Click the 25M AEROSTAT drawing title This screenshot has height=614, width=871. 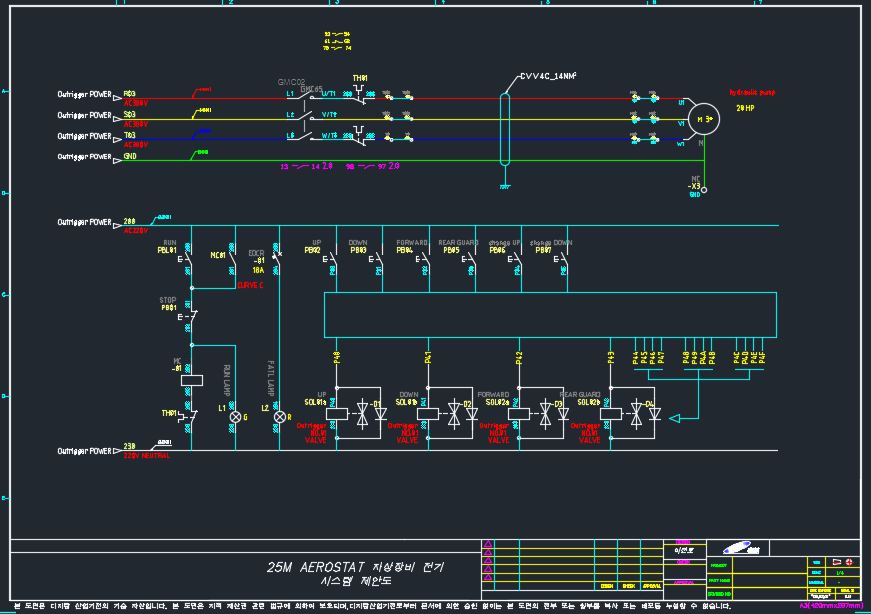coord(356,567)
